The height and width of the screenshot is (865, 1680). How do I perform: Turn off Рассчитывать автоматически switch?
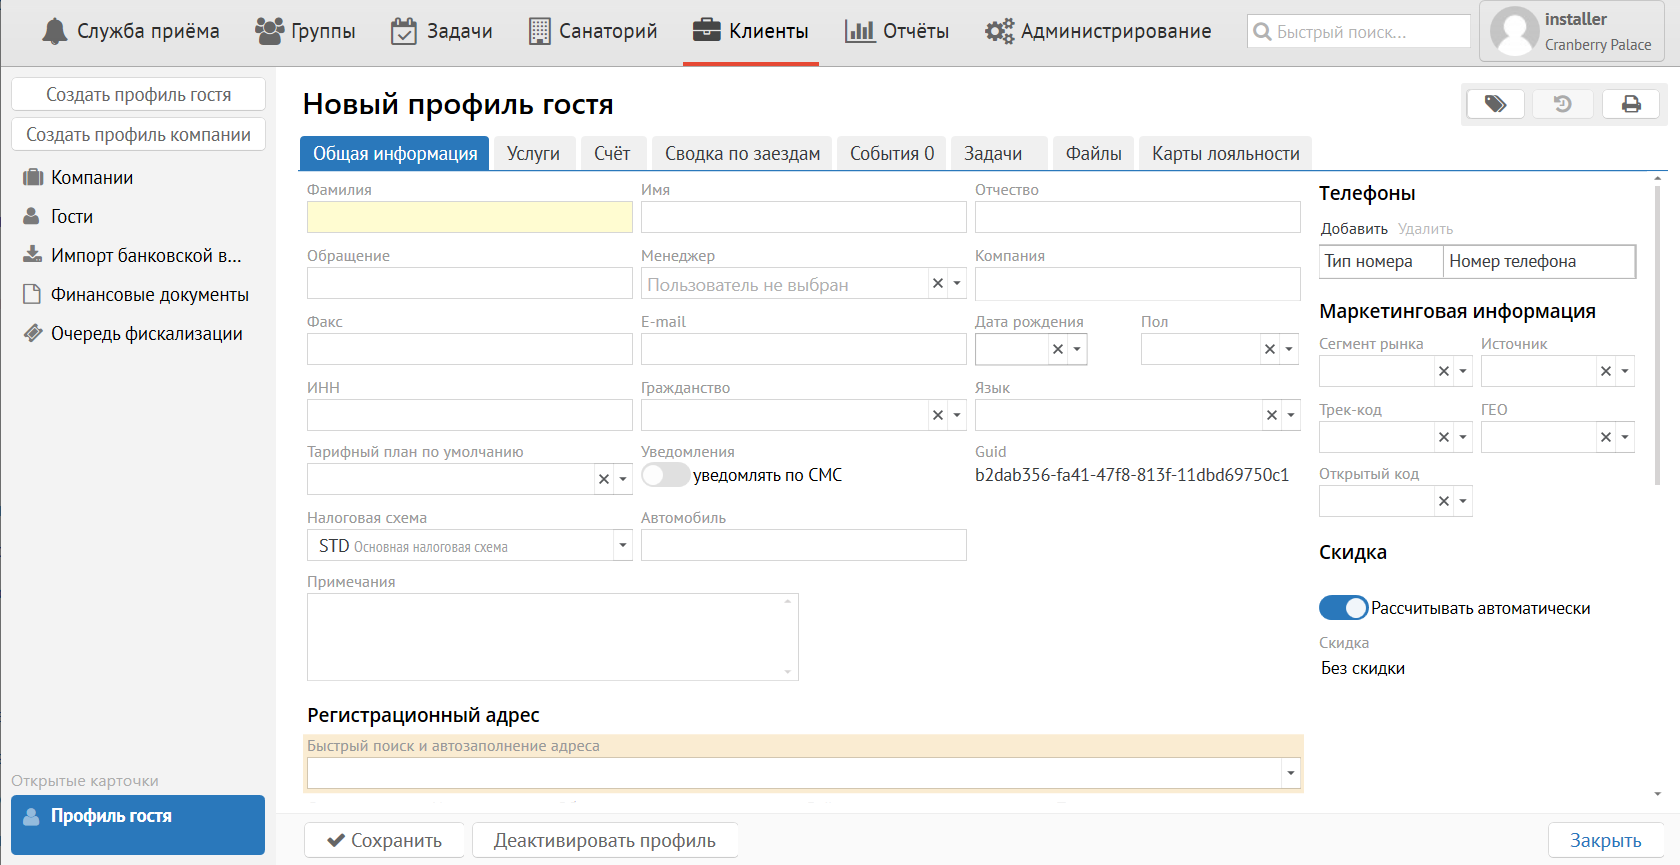point(1344,608)
